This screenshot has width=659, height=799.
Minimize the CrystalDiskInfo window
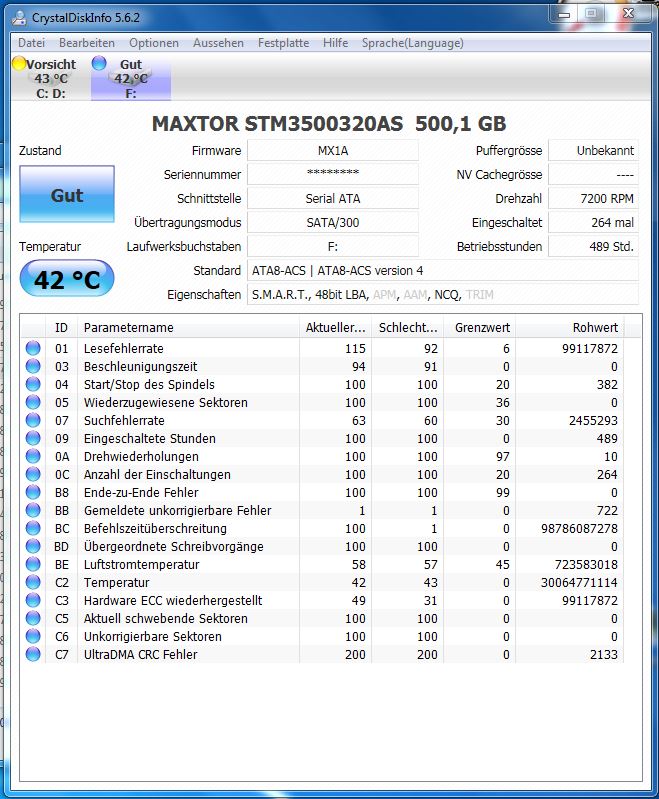tap(564, 14)
